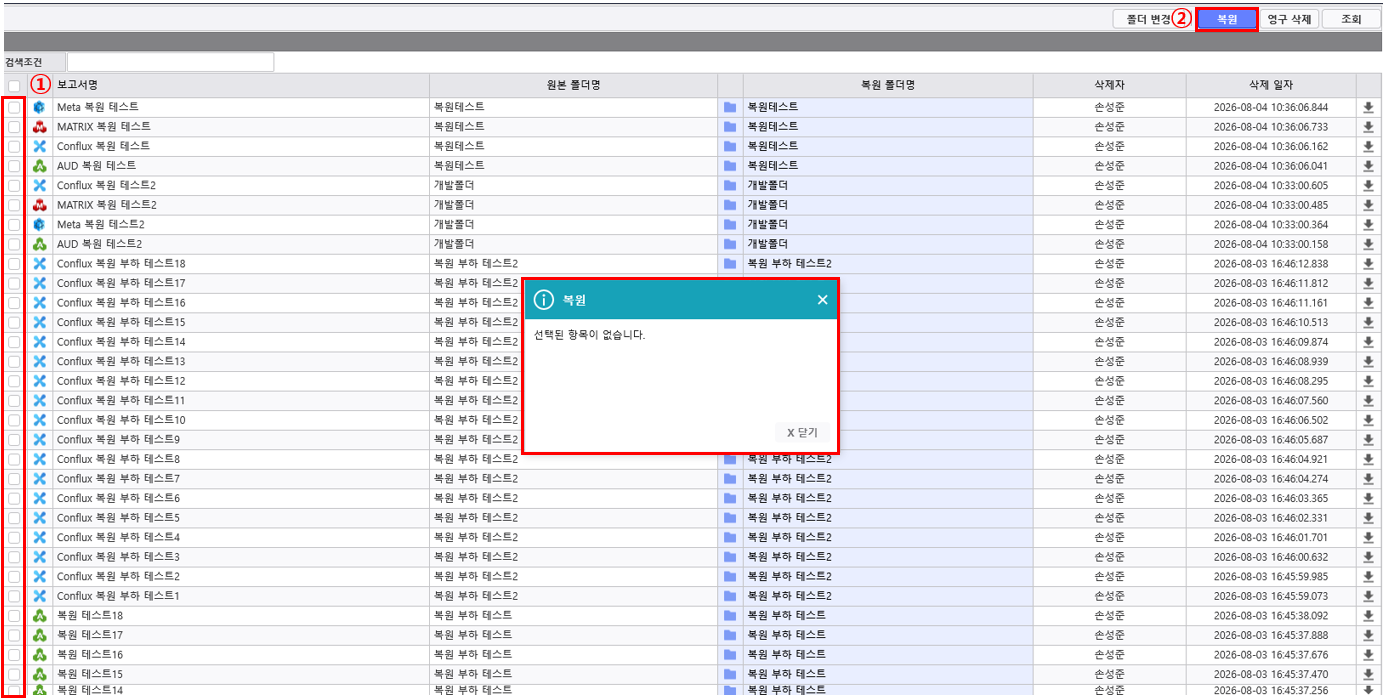Click the 복원 restore button
This screenshot has height=698, width=1383.
click(x=1226, y=19)
